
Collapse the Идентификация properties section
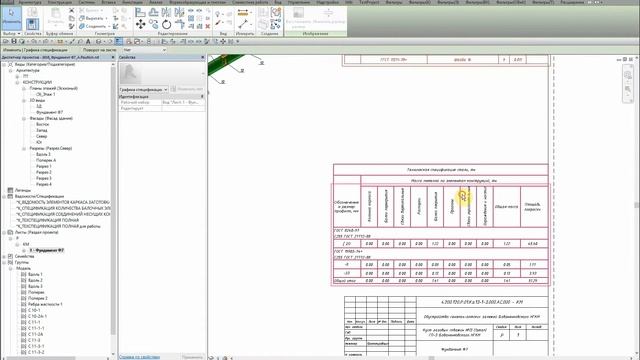coord(202,97)
